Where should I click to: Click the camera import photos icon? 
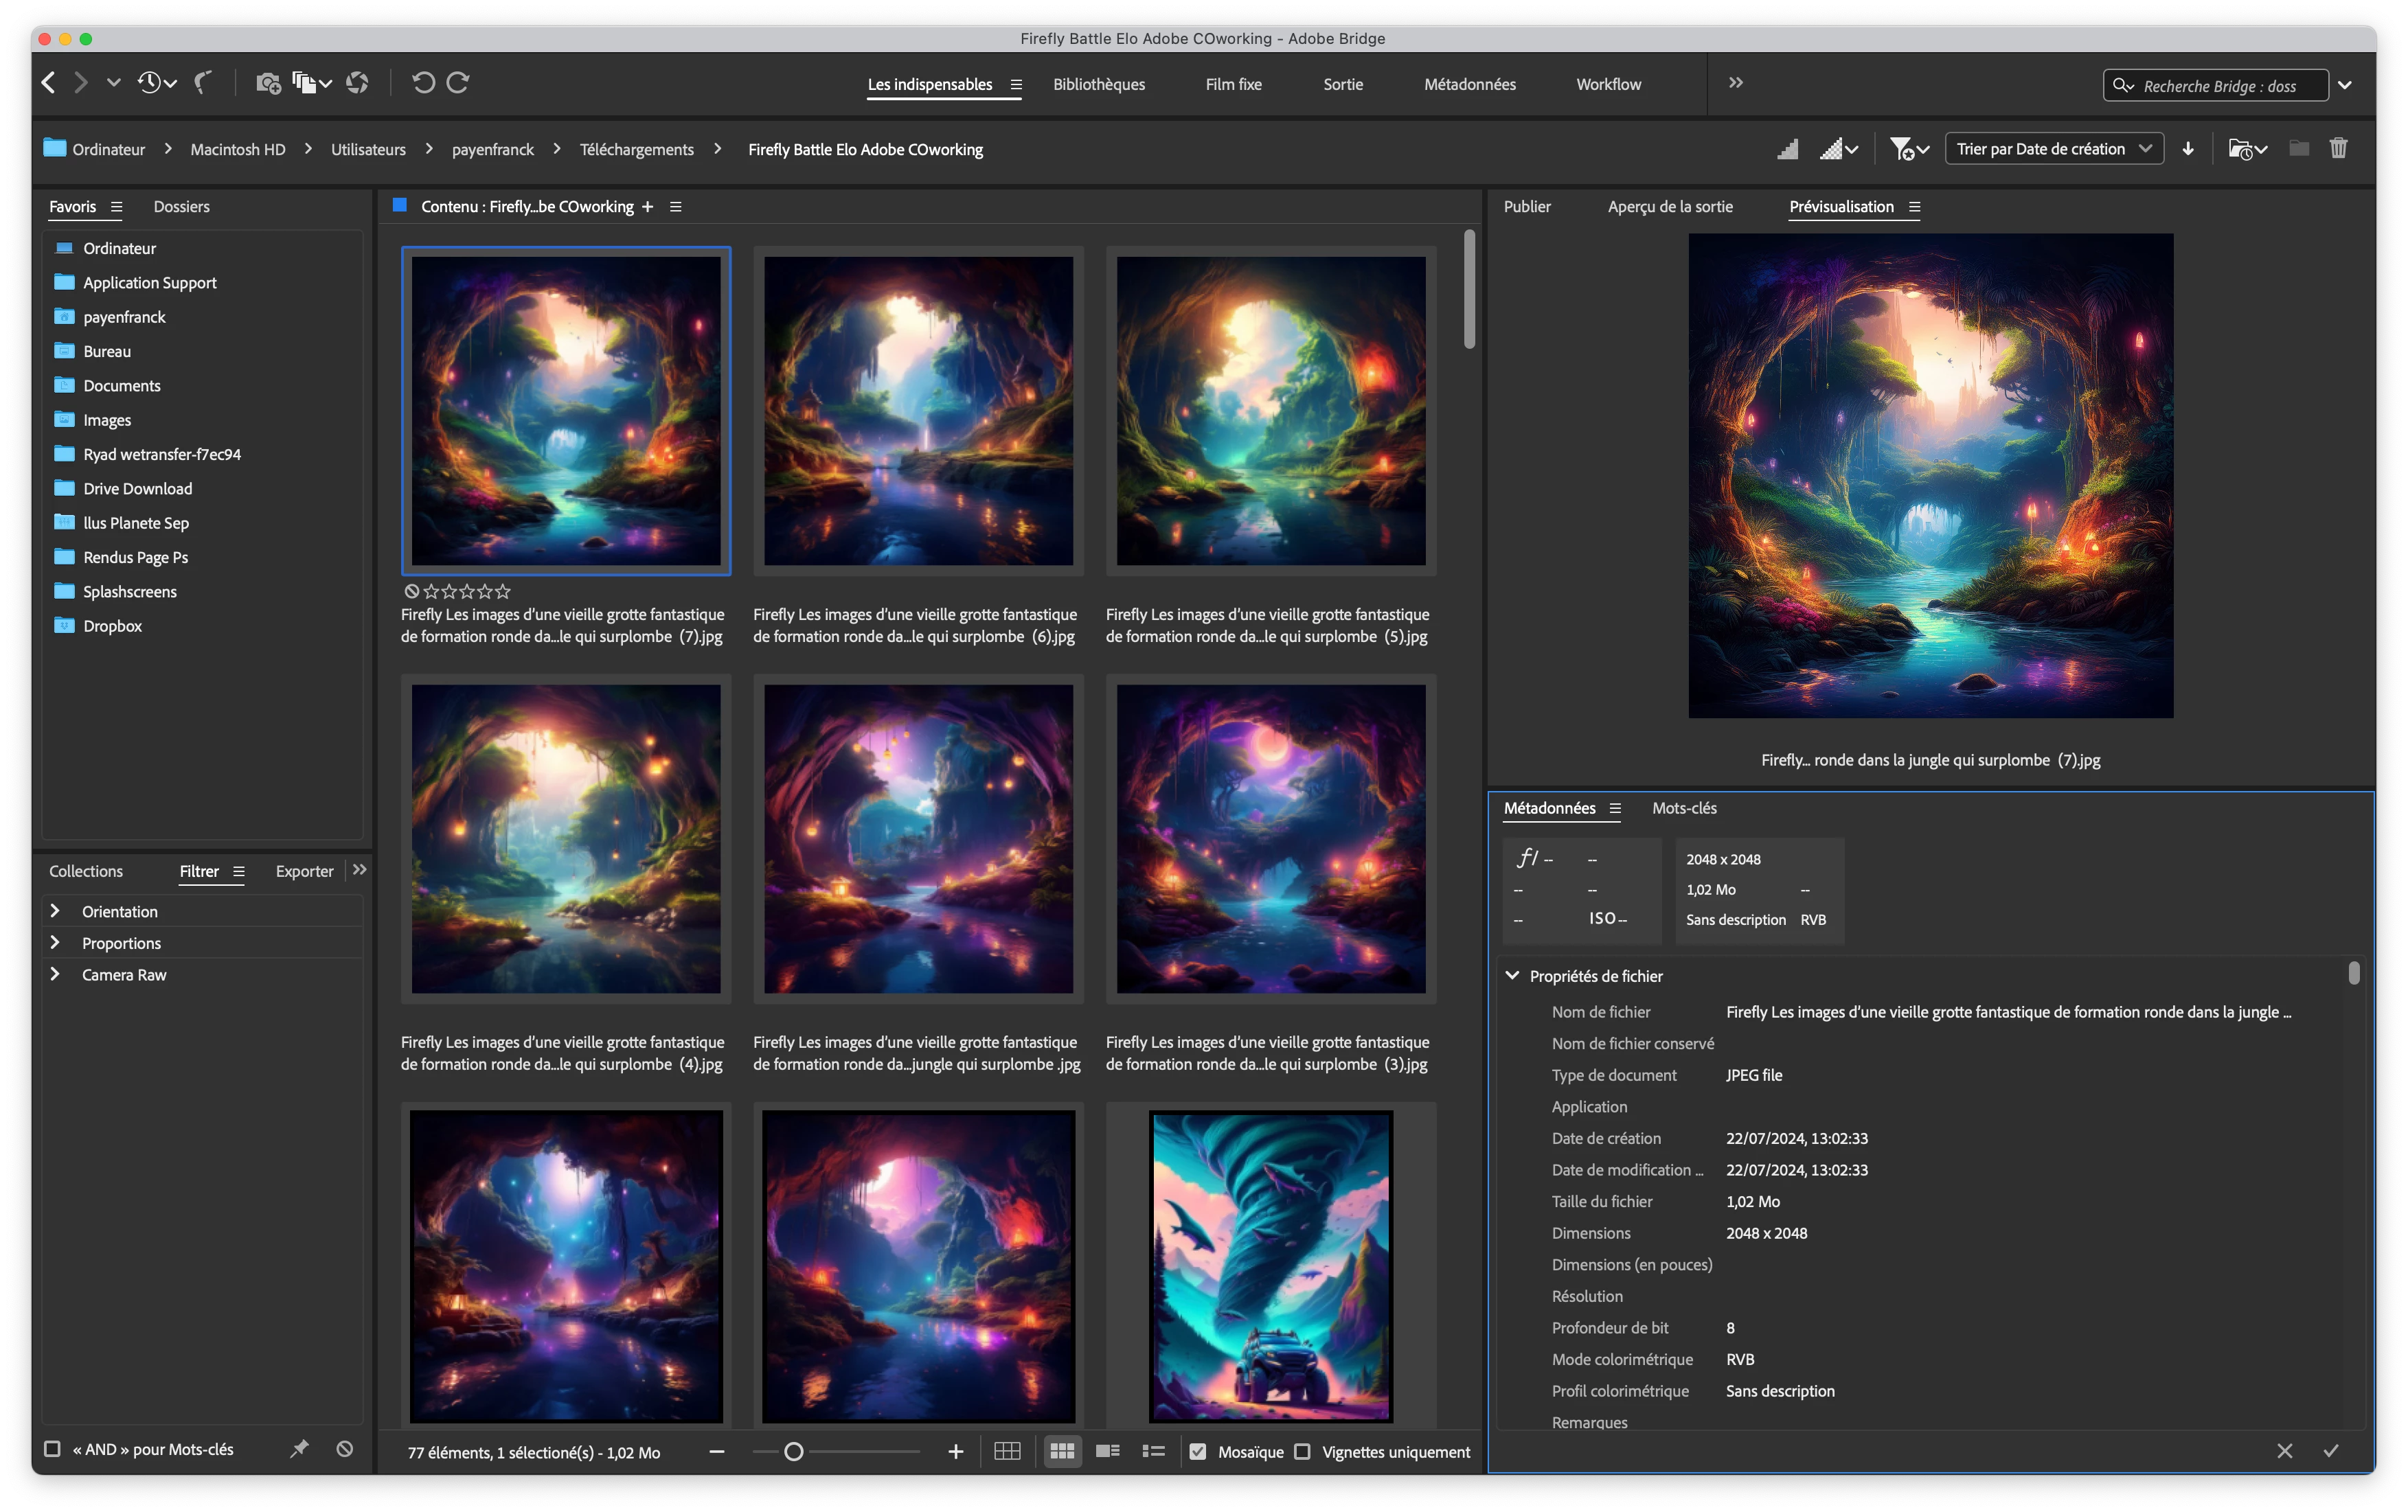tap(267, 83)
